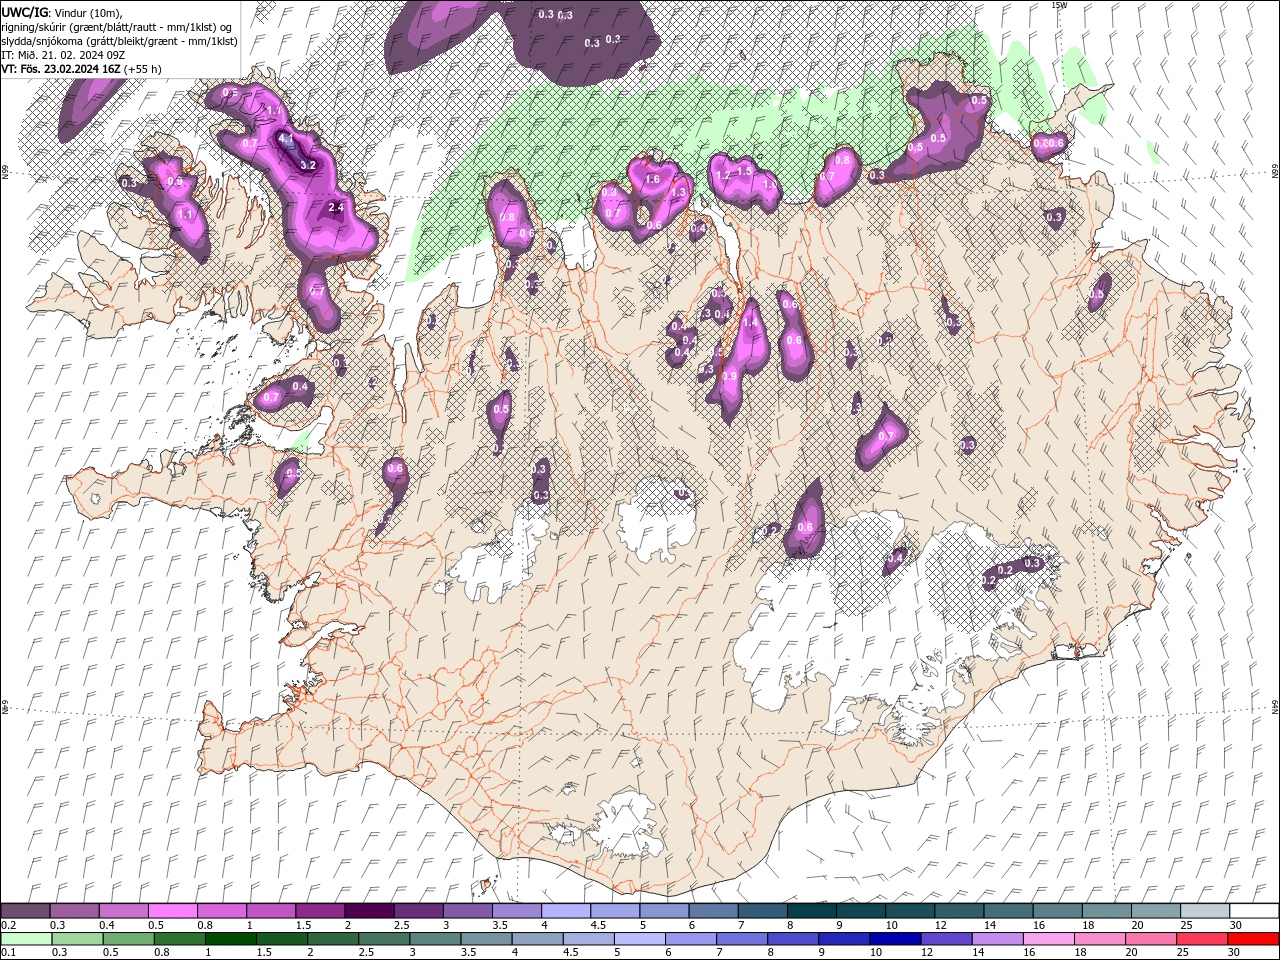The width and height of the screenshot is (1280, 960).
Task: Click the 'IT: Mið. 21. 02. 2024 09Z' text
Action: pos(64,55)
